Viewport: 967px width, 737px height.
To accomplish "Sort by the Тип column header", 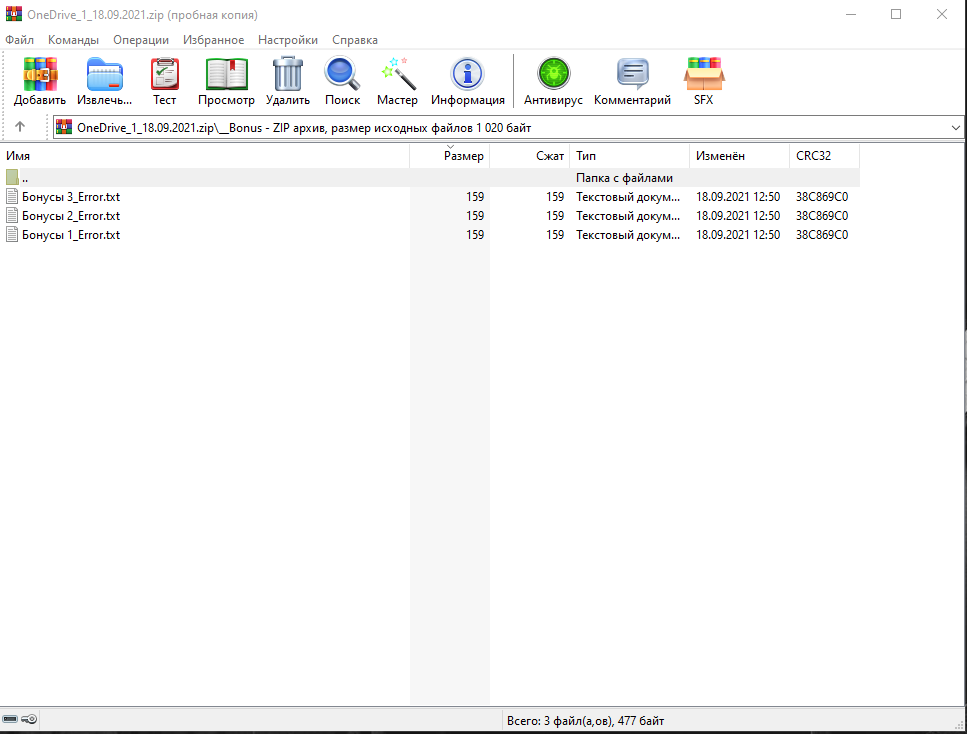I will pyautogui.click(x=629, y=156).
